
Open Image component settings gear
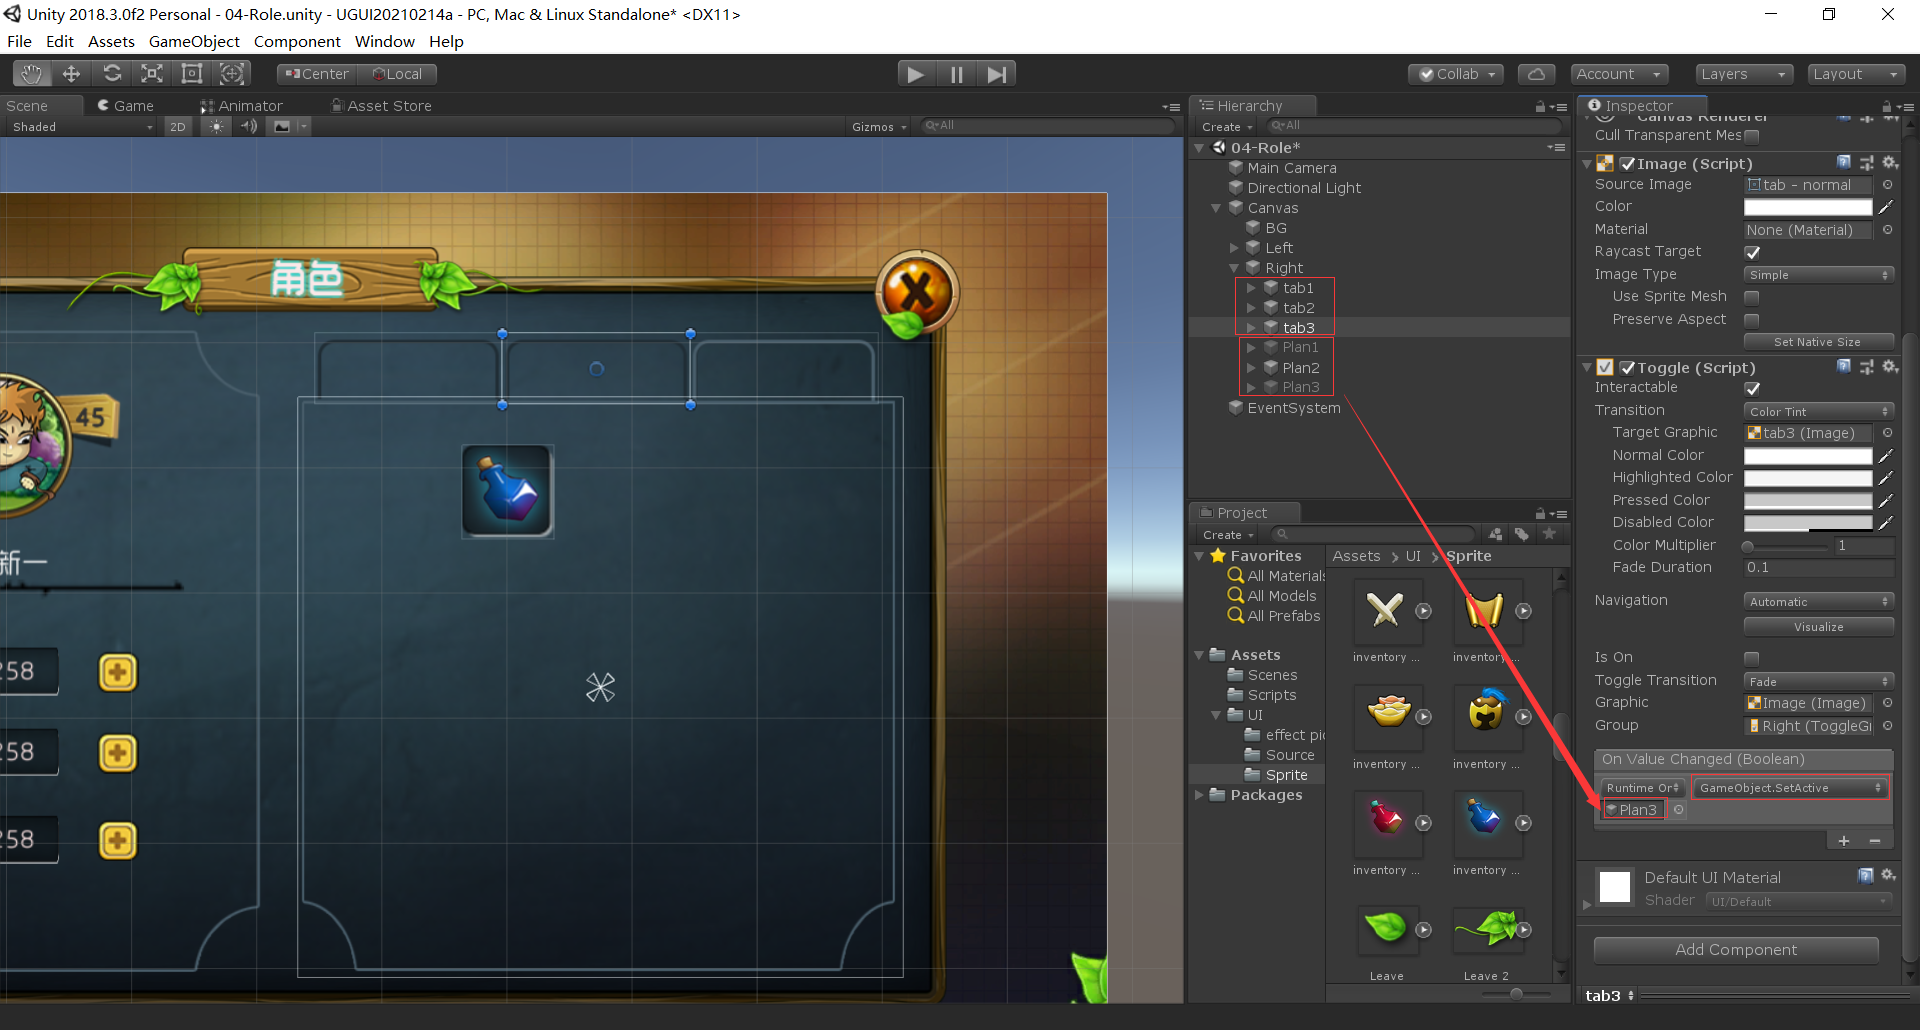tap(1889, 163)
